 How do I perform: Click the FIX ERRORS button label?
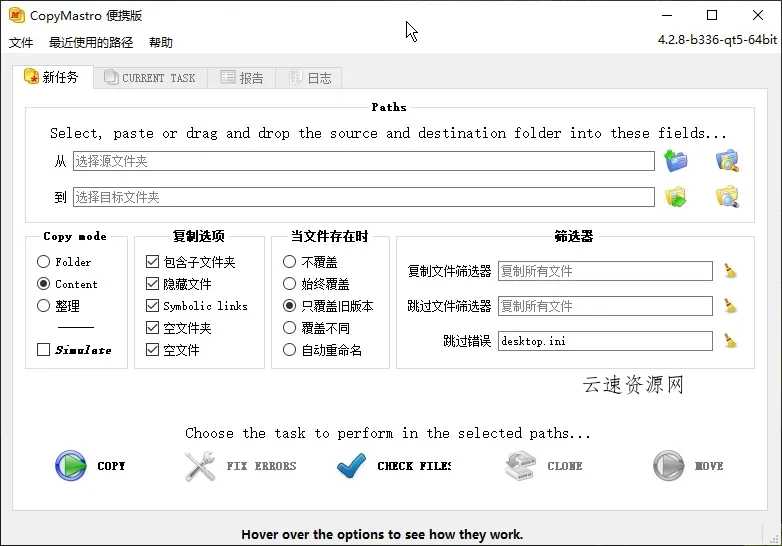point(261,466)
